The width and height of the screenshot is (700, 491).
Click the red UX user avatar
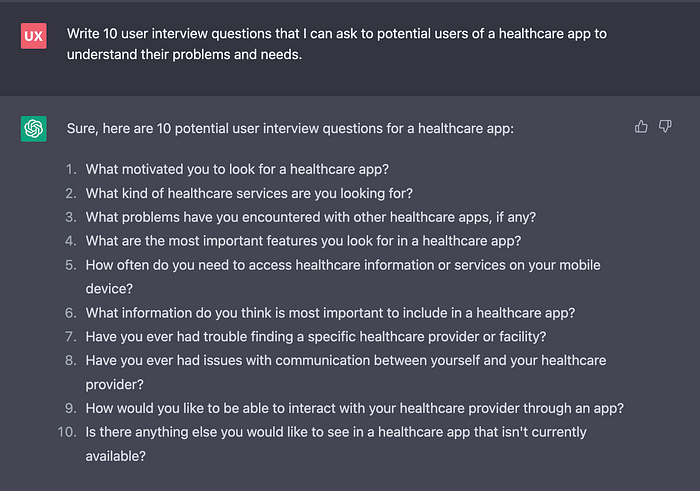(x=33, y=36)
